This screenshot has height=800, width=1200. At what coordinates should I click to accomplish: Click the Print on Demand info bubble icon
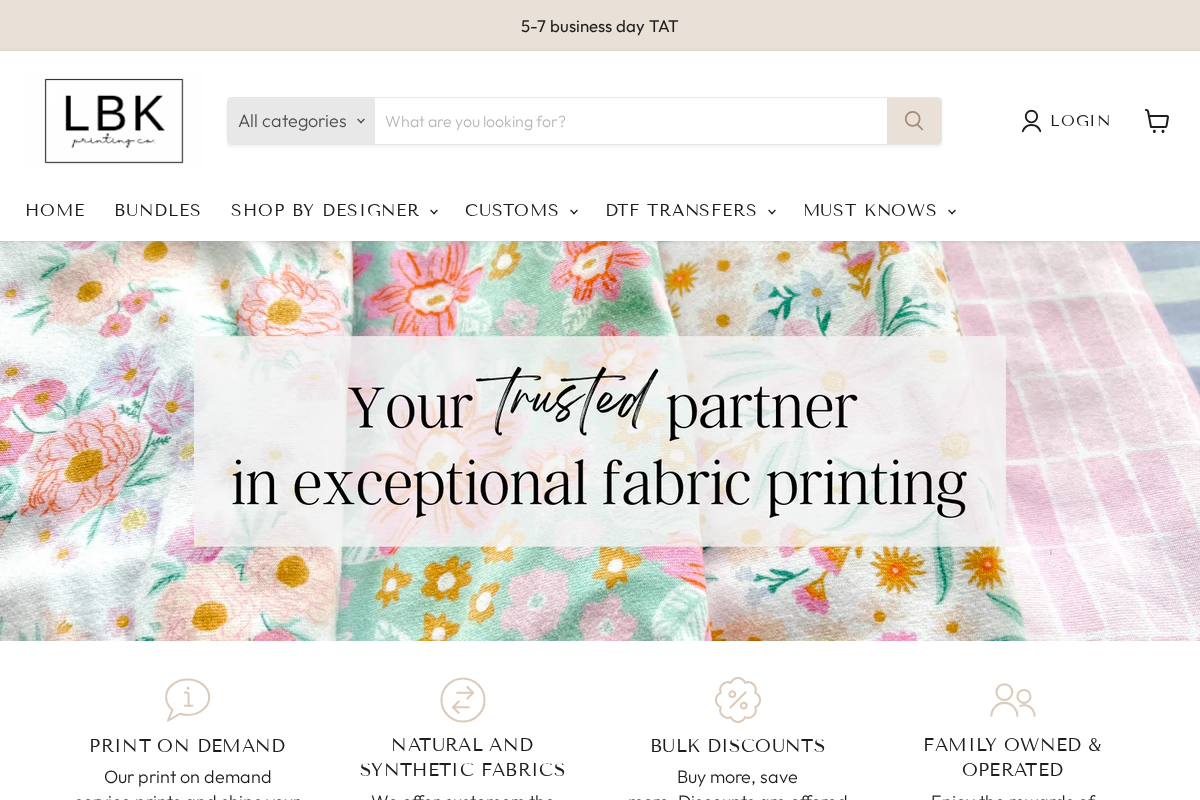(x=187, y=700)
